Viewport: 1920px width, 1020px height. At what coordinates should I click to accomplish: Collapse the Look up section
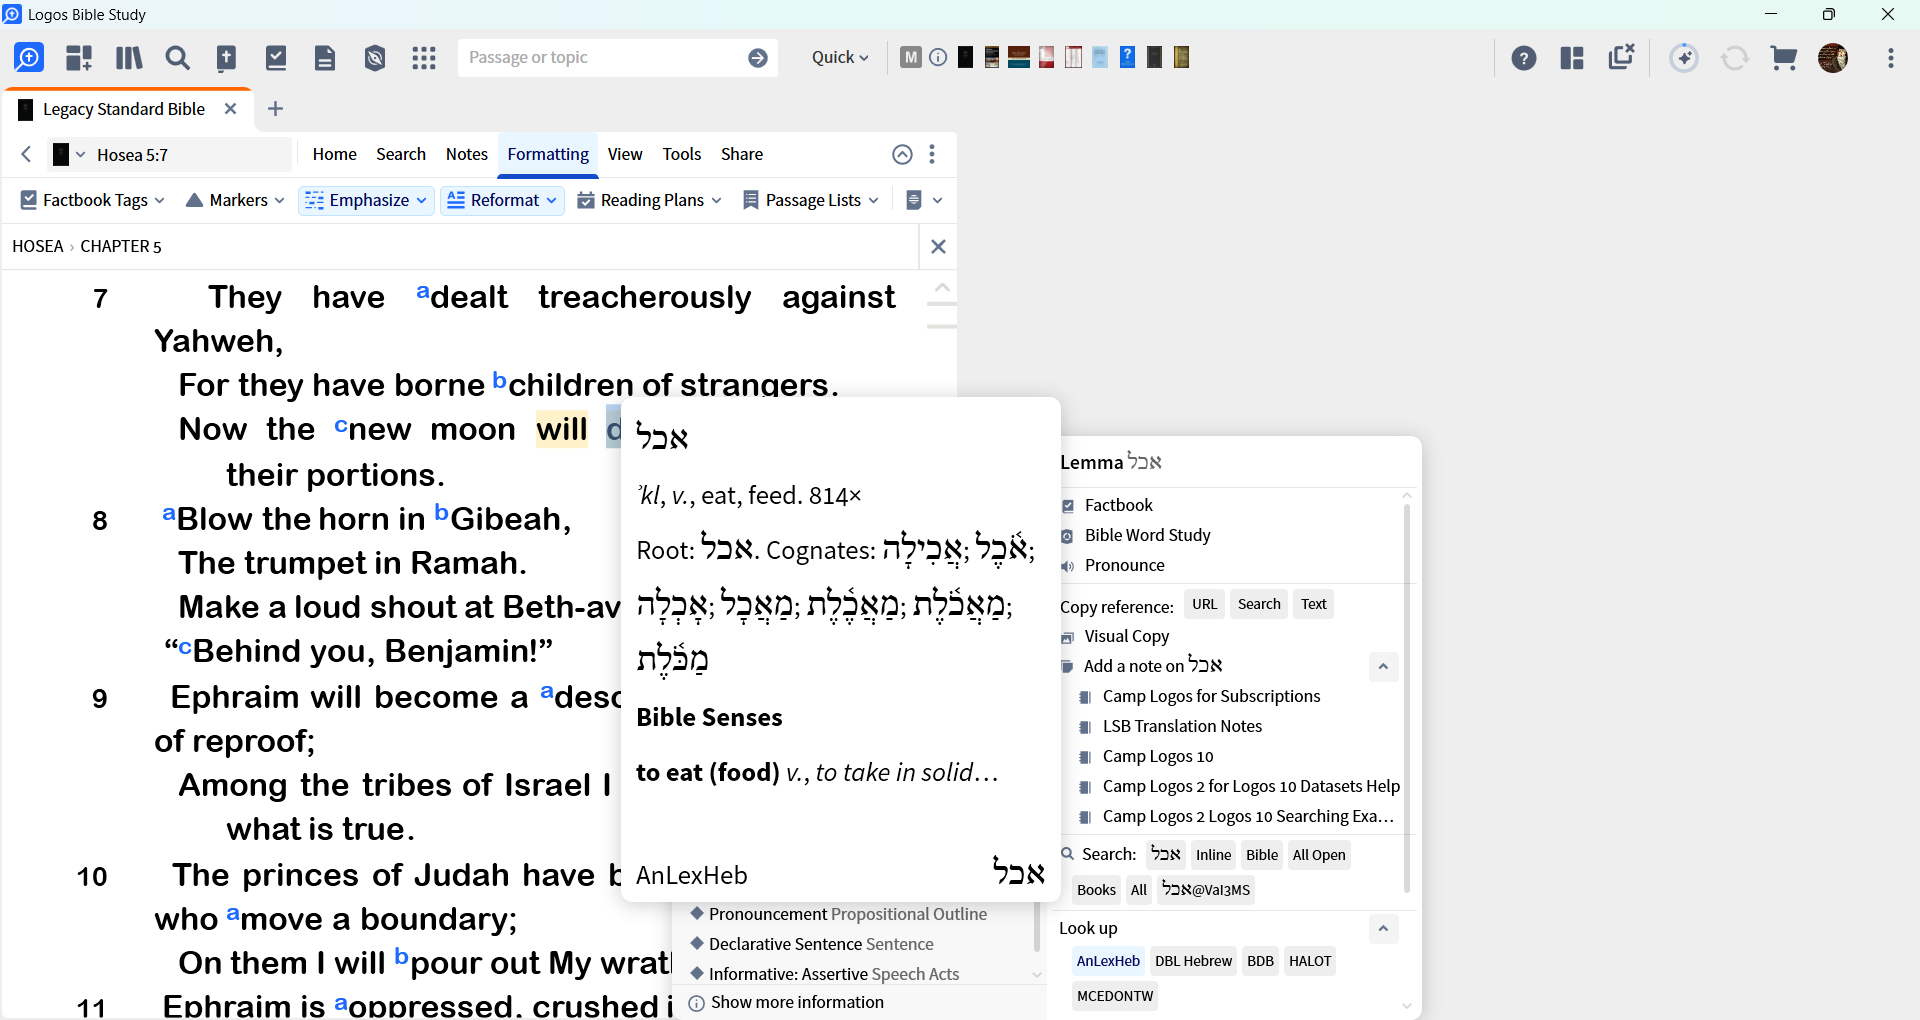[1383, 929]
